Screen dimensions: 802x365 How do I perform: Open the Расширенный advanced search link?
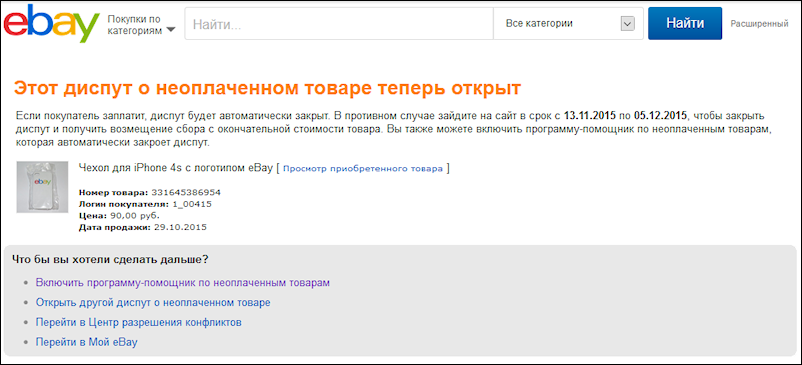pos(759,24)
